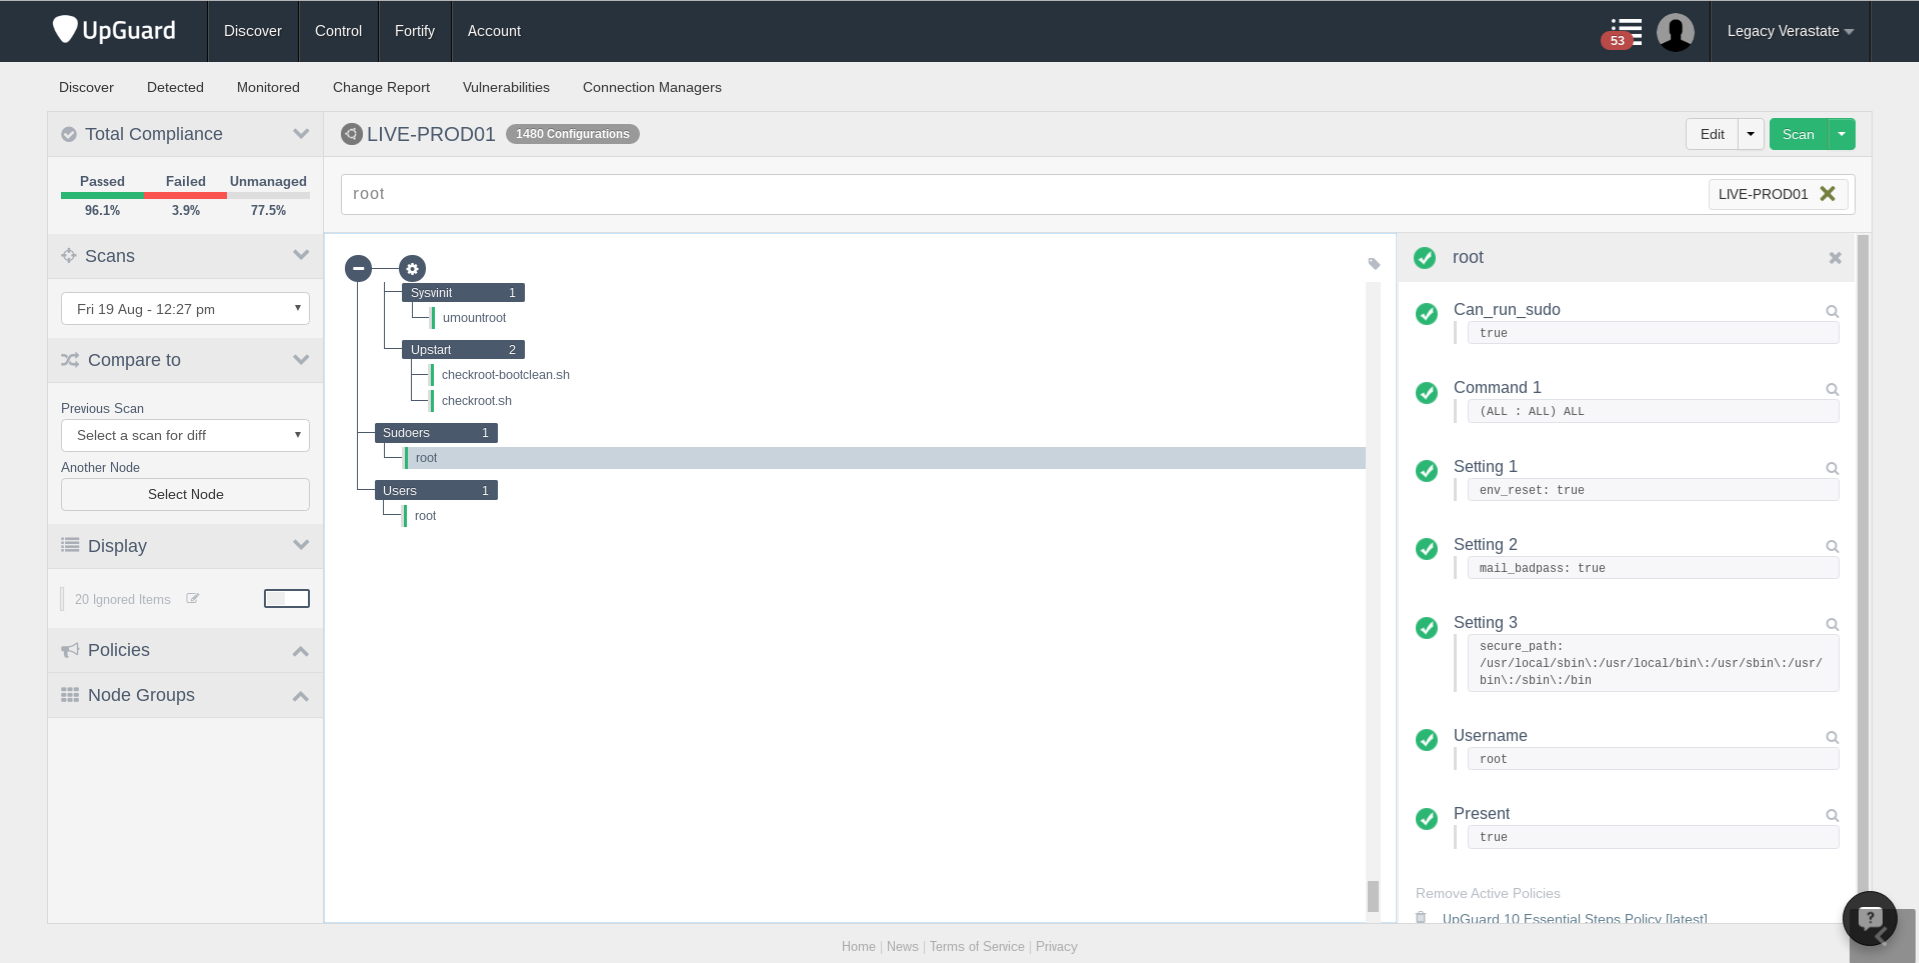This screenshot has height=963, width=1919.
Task: Open the notifications list with 53 badge
Action: pyautogui.click(x=1622, y=33)
